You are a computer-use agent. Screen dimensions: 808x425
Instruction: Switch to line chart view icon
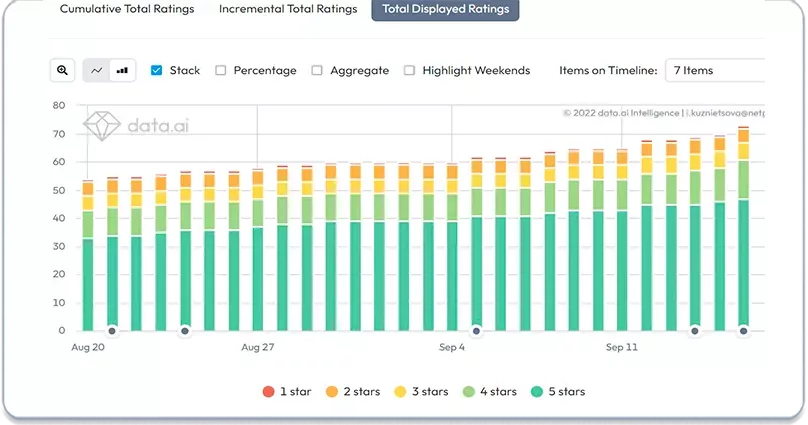pyautogui.click(x=96, y=70)
